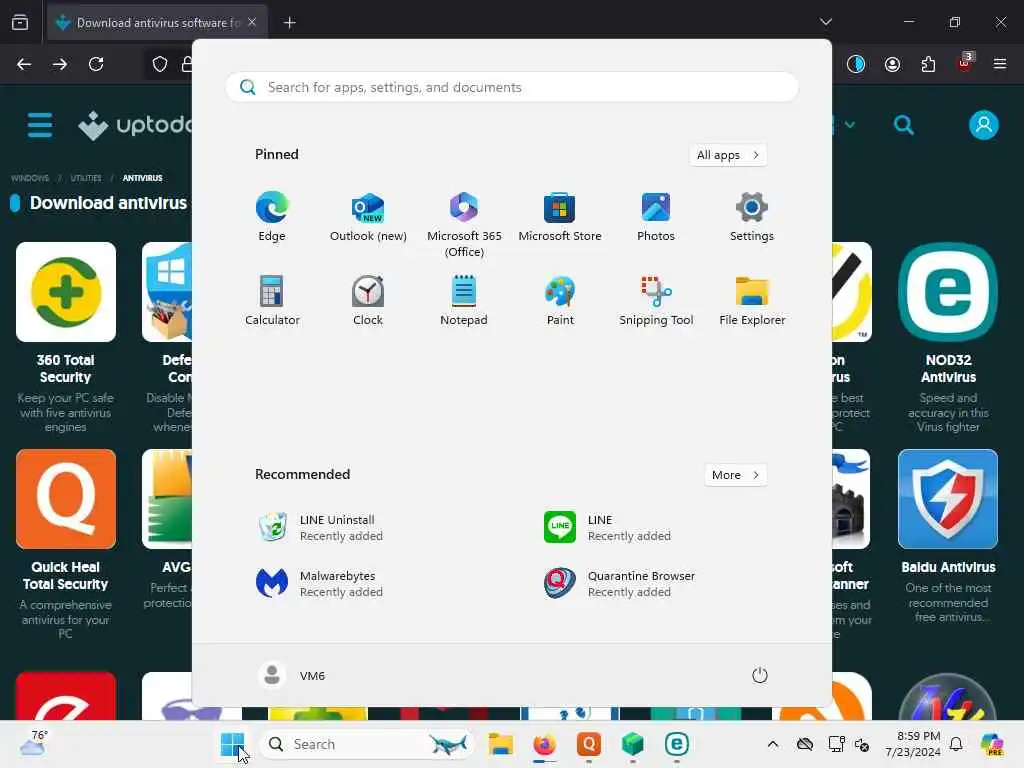Screen dimensions: 1024x768
Task: Click the power button in Start menu
Action: tap(759, 675)
